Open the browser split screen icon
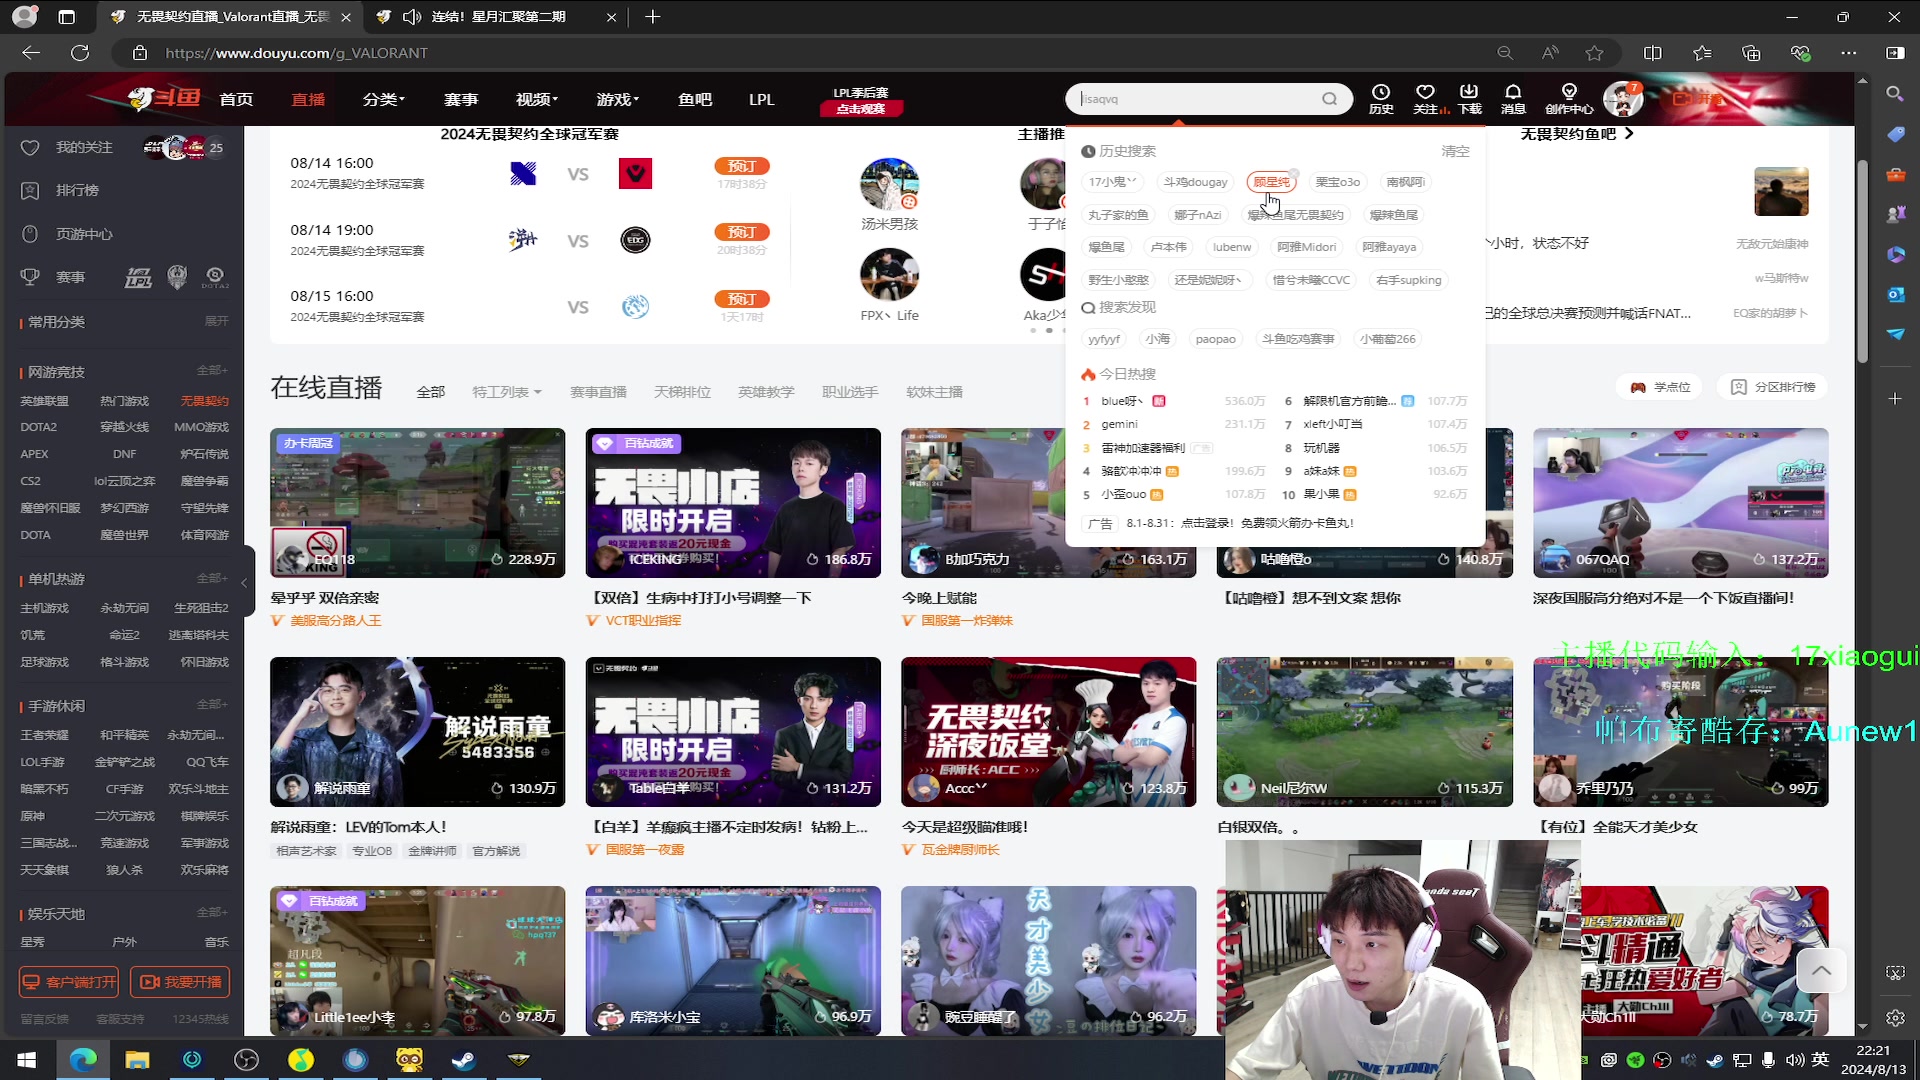This screenshot has width=1920, height=1080. click(x=1653, y=53)
